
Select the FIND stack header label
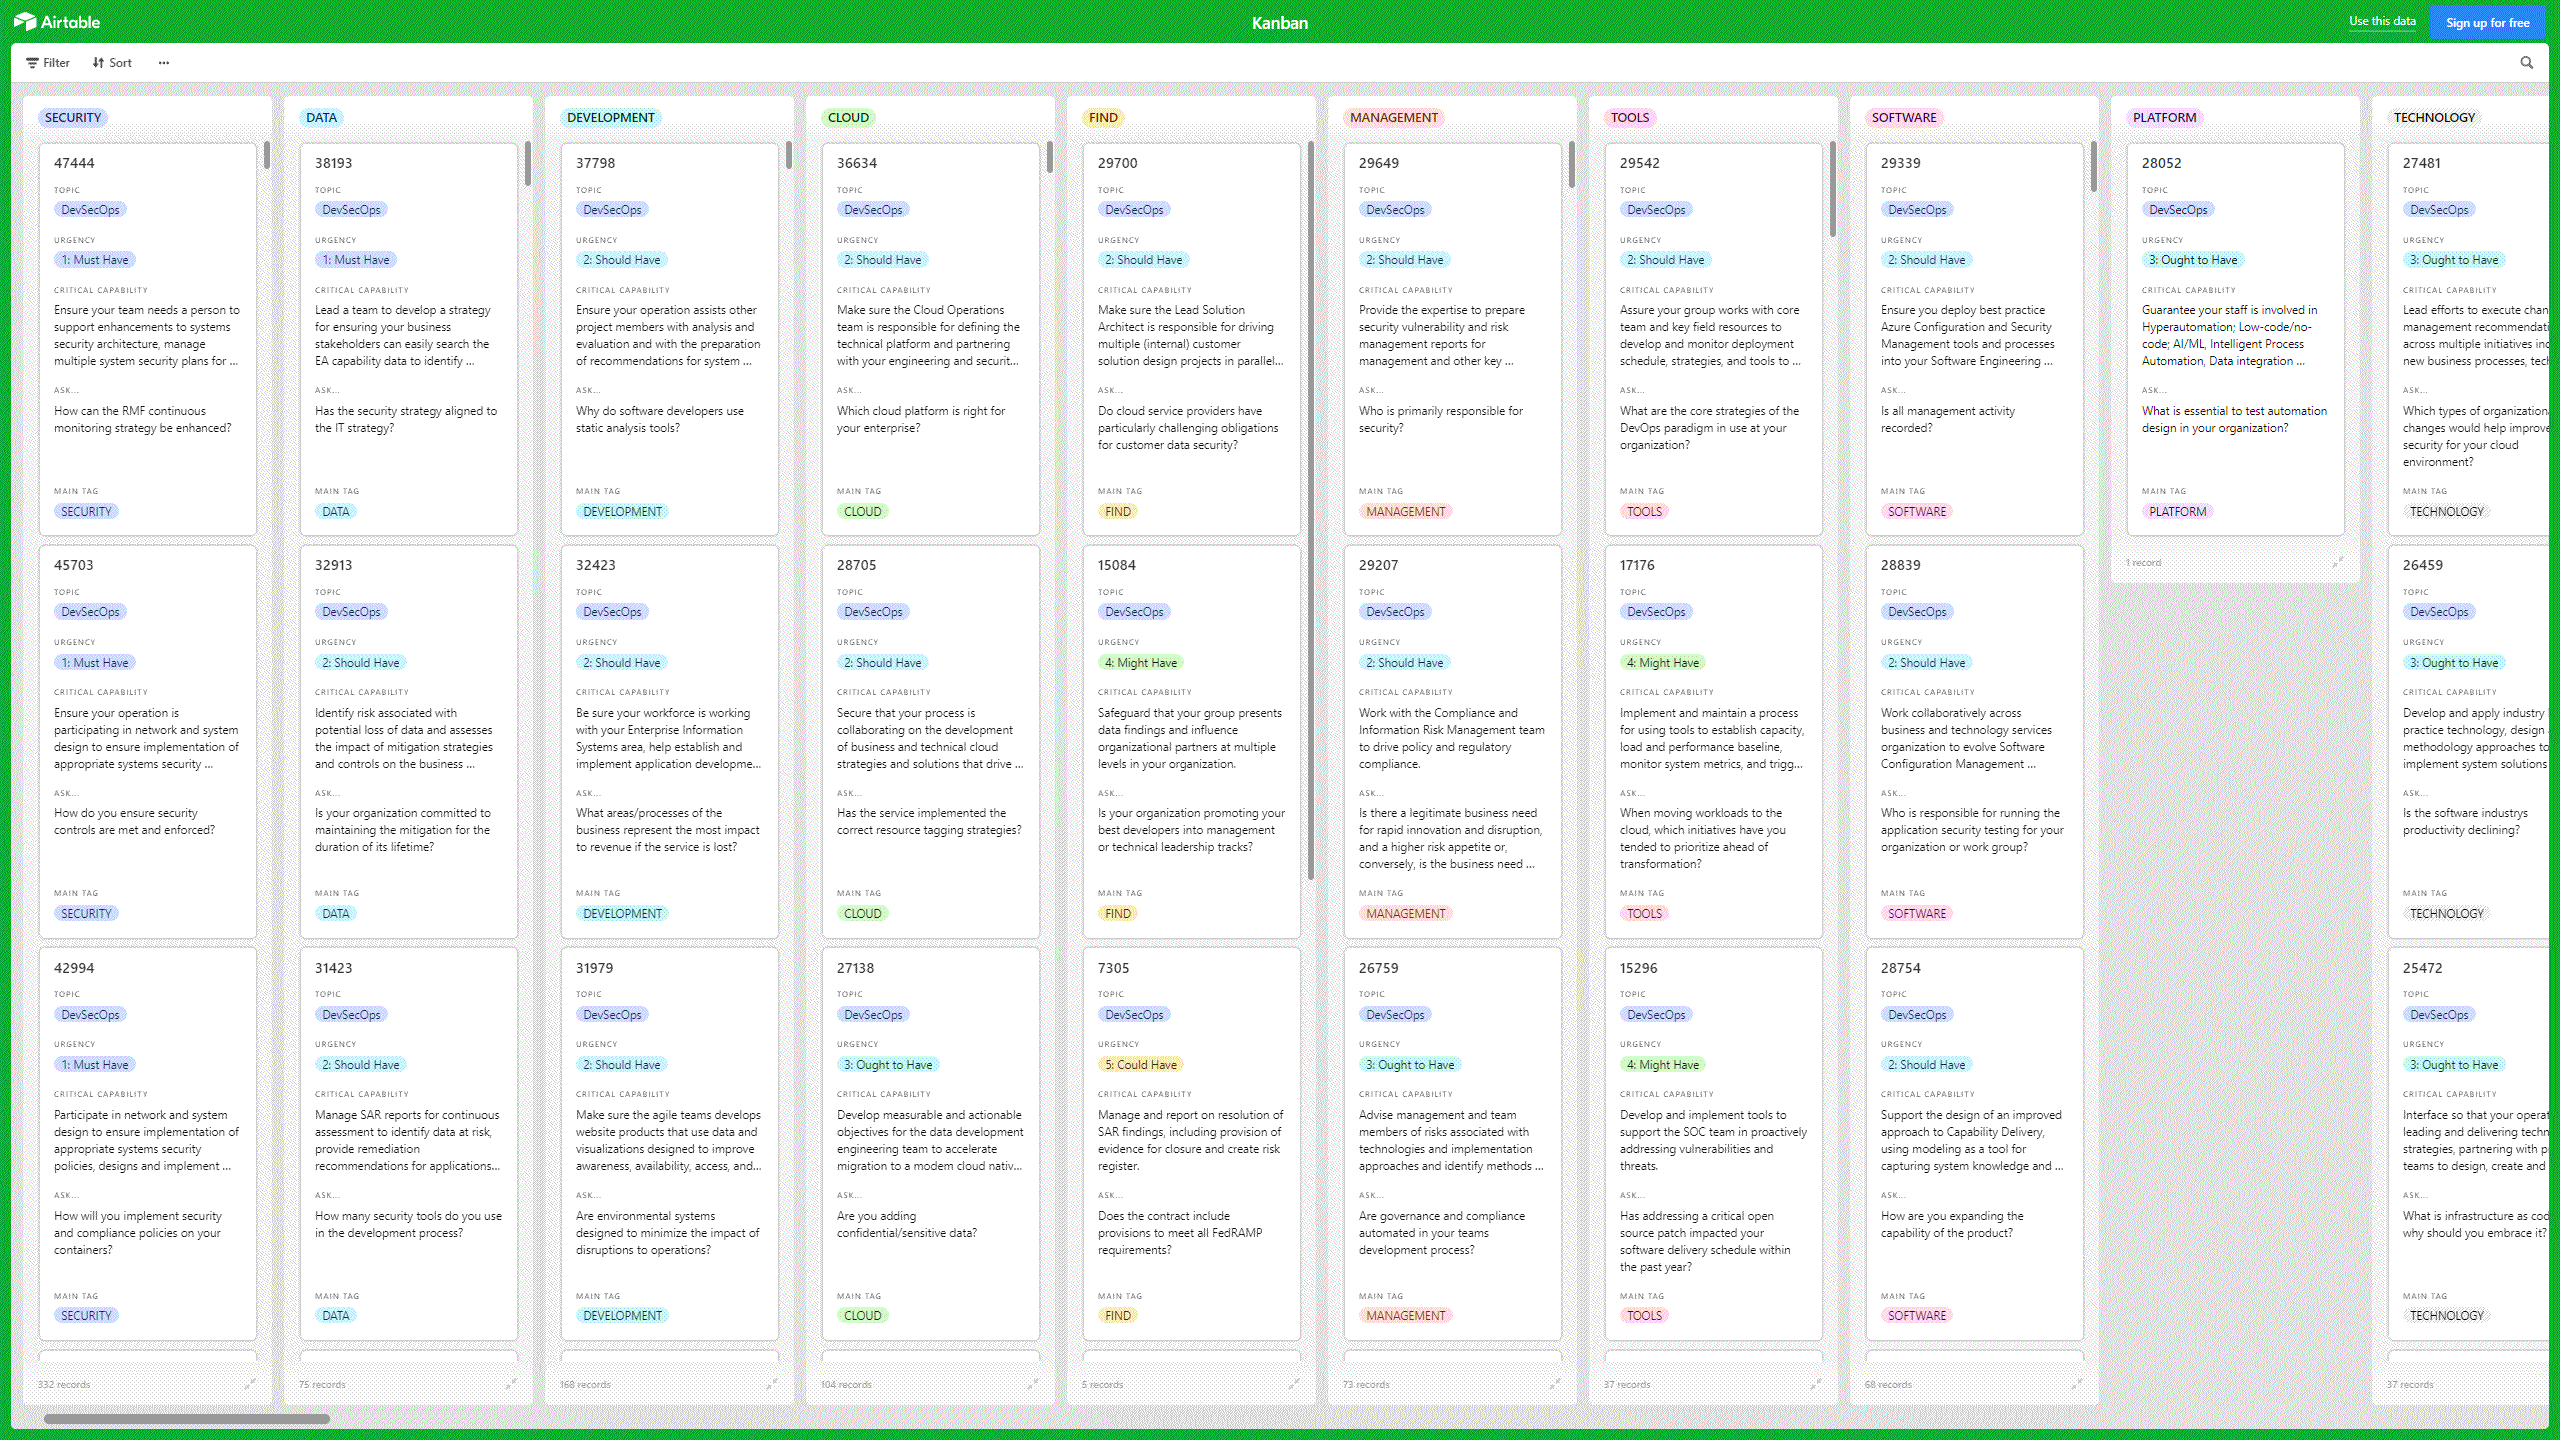click(x=1103, y=117)
